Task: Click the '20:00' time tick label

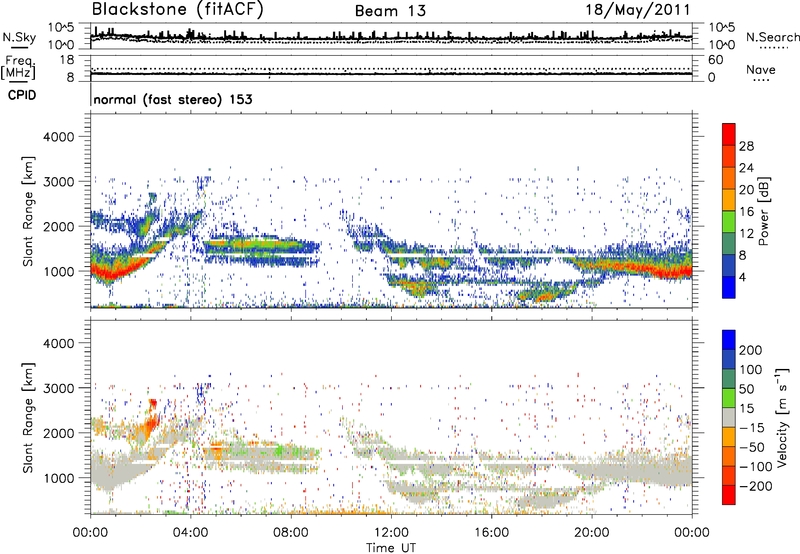Action: tap(592, 533)
